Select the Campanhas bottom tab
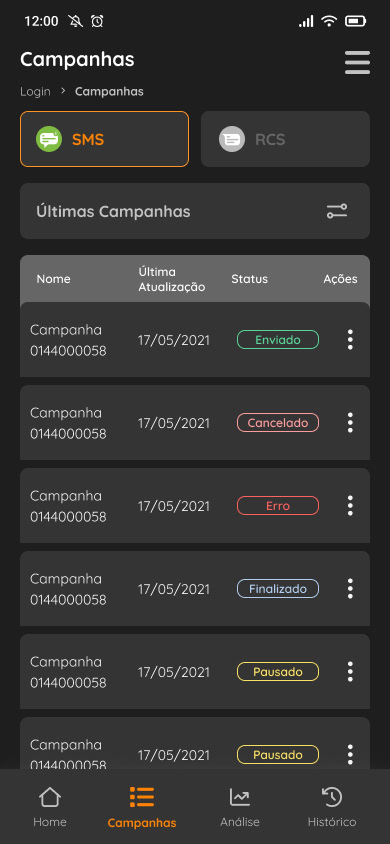The image size is (390, 844). pyautogui.click(x=142, y=807)
